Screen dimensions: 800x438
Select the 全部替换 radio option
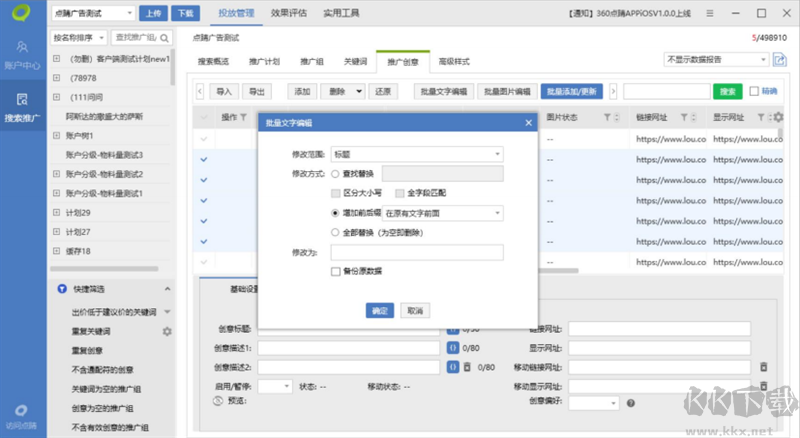pyautogui.click(x=335, y=232)
